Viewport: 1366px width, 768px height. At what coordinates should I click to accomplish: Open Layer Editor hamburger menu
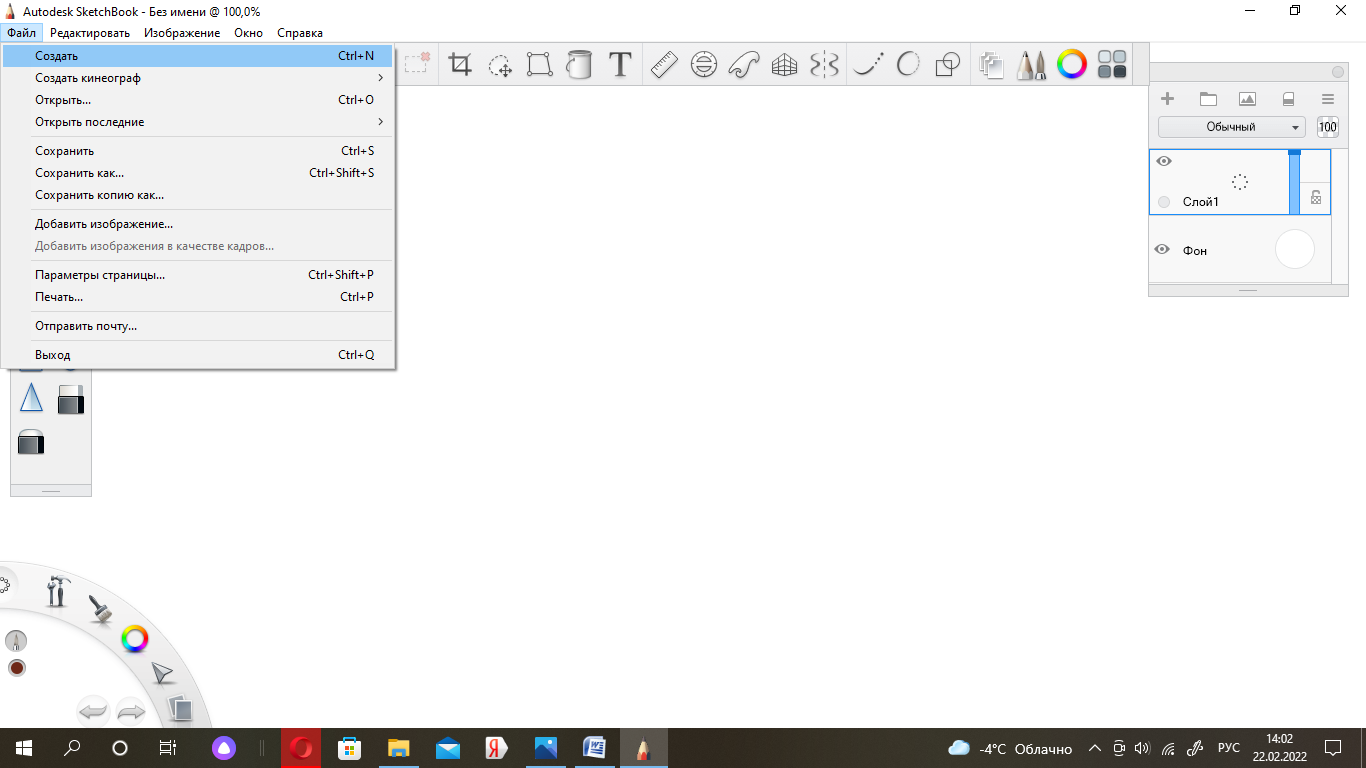[1328, 99]
